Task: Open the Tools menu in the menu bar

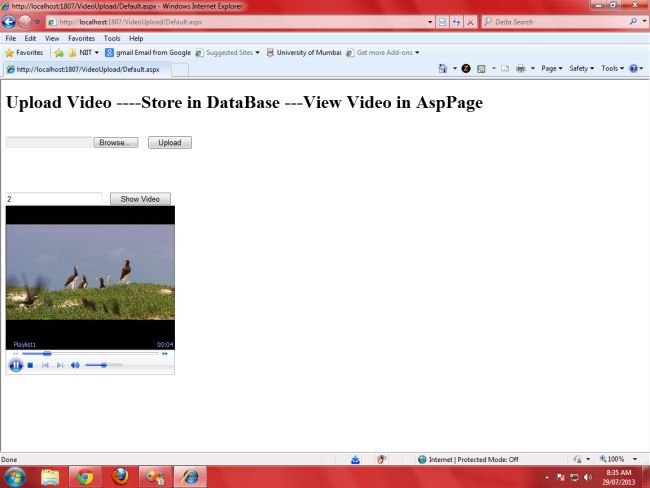Action: 112,38
